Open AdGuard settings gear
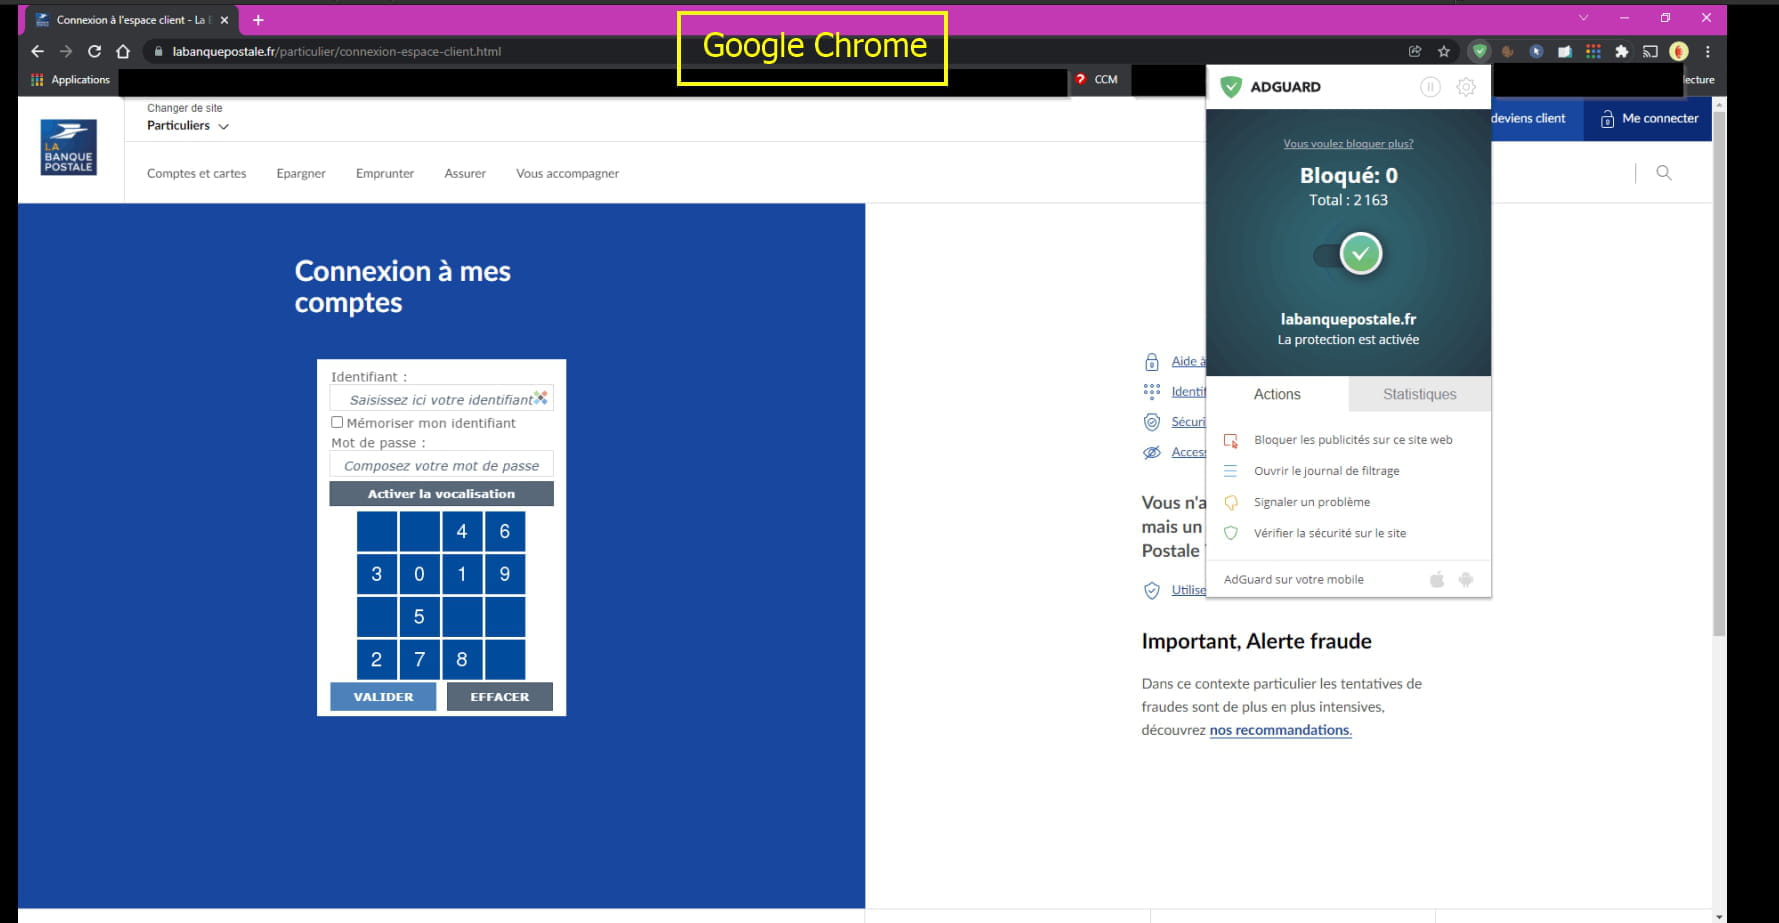The height and width of the screenshot is (923, 1779). [x=1466, y=87]
